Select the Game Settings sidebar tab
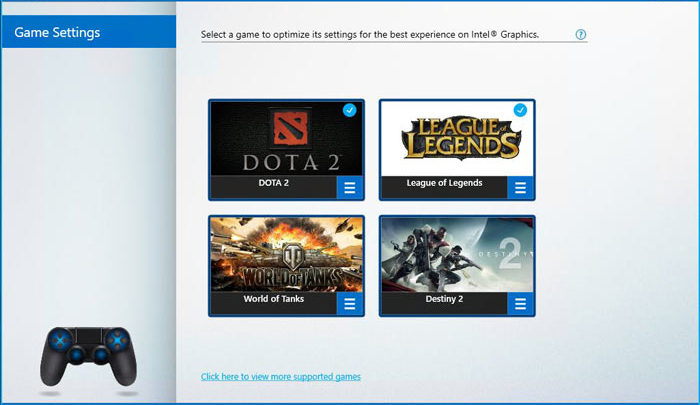 [89, 32]
